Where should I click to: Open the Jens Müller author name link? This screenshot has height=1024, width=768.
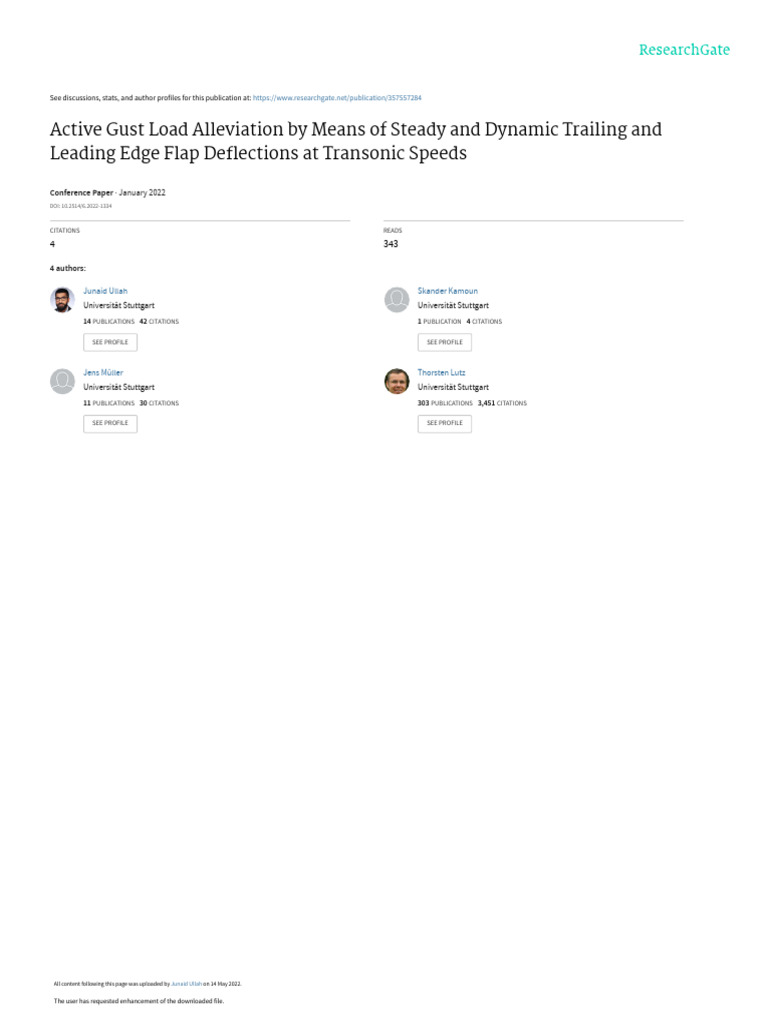pyautogui.click(x=103, y=372)
